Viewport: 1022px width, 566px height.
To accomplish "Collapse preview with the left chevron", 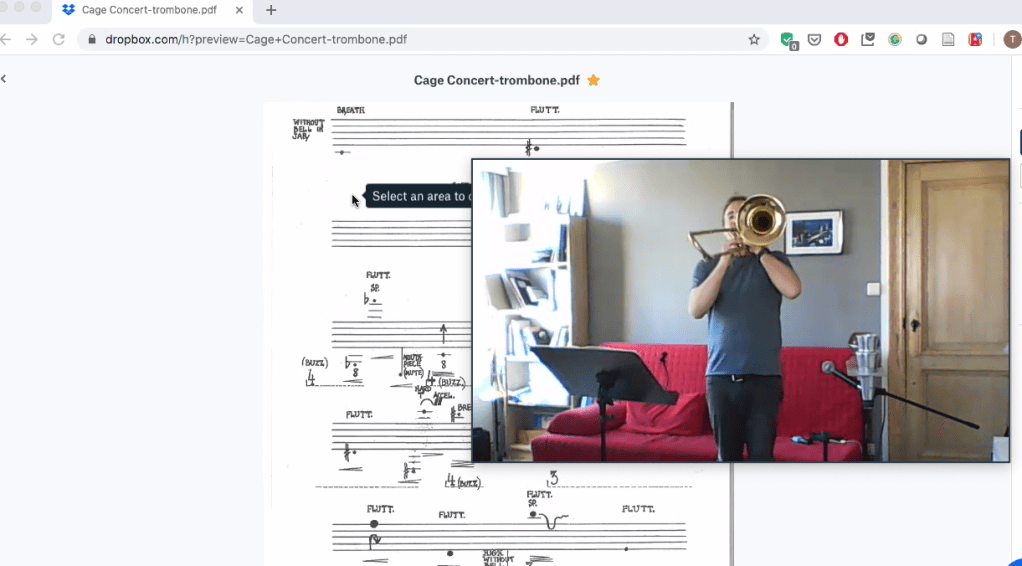I will click(x=4, y=79).
